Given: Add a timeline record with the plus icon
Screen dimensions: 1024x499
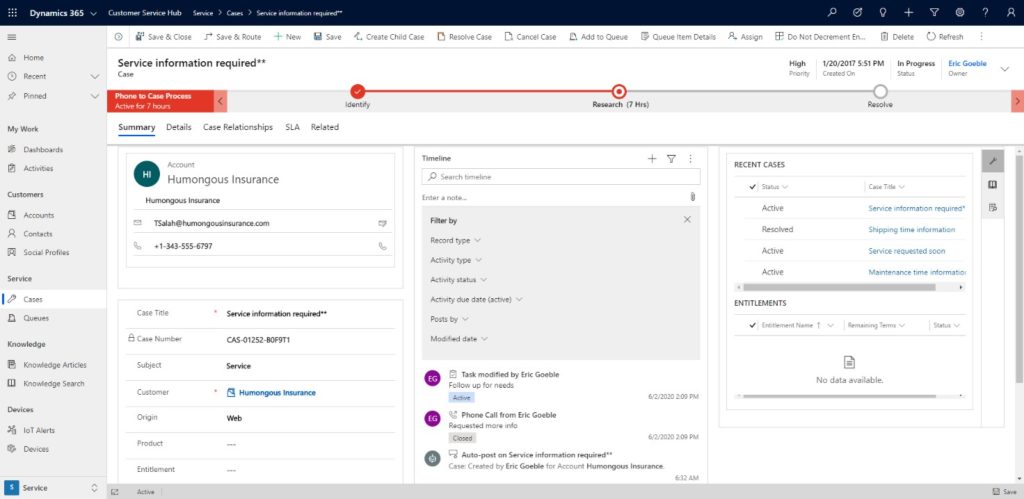Looking at the screenshot, I should [x=652, y=159].
